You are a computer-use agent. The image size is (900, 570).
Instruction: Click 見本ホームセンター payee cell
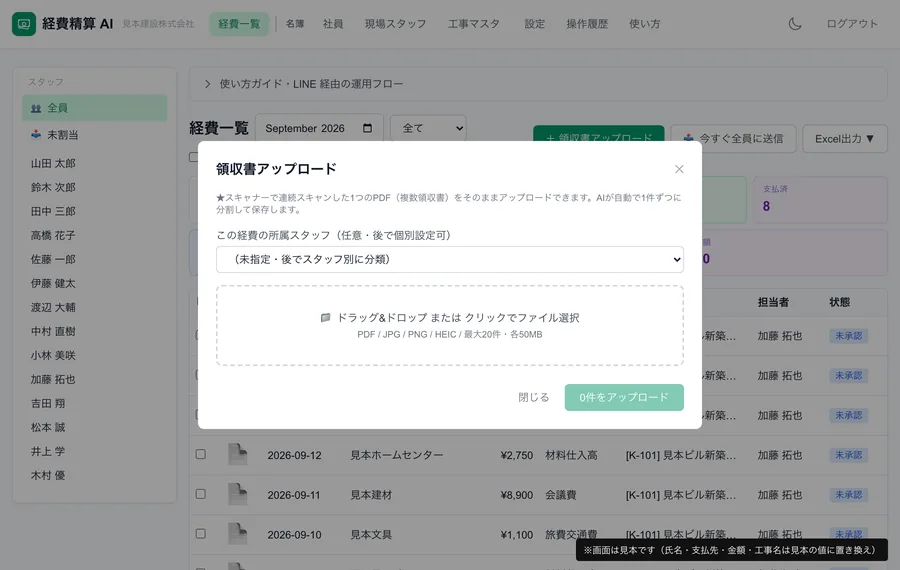click(397, 455)
